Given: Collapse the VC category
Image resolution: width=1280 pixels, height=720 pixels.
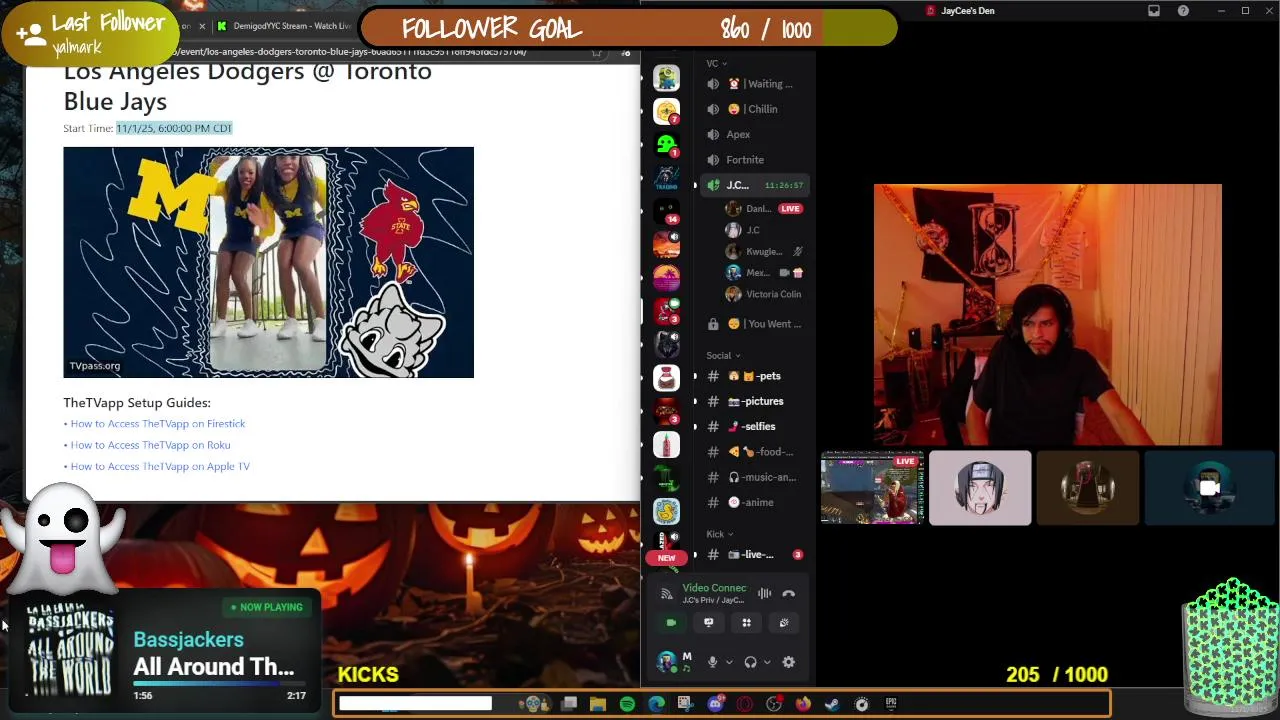Looking at the screenshot, I should 716,63.
